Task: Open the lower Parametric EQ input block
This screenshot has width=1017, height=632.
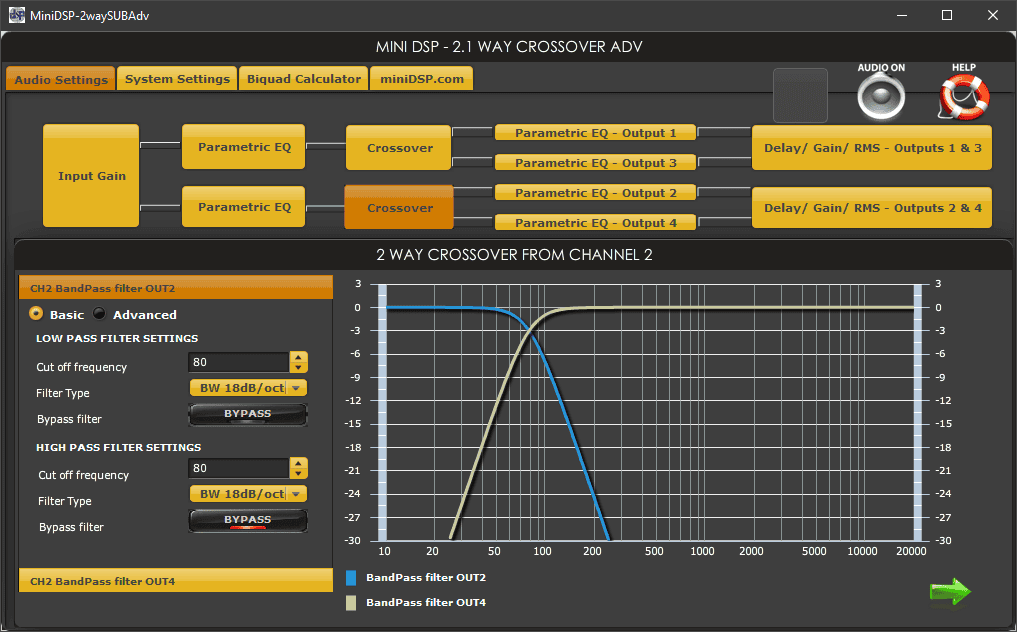Action: click(x=244, y=207)
